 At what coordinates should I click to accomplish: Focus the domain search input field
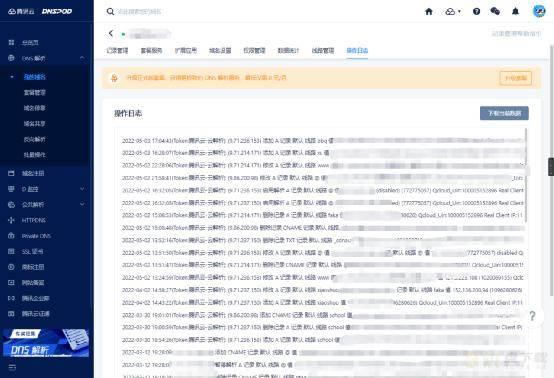tap(140, 12)
